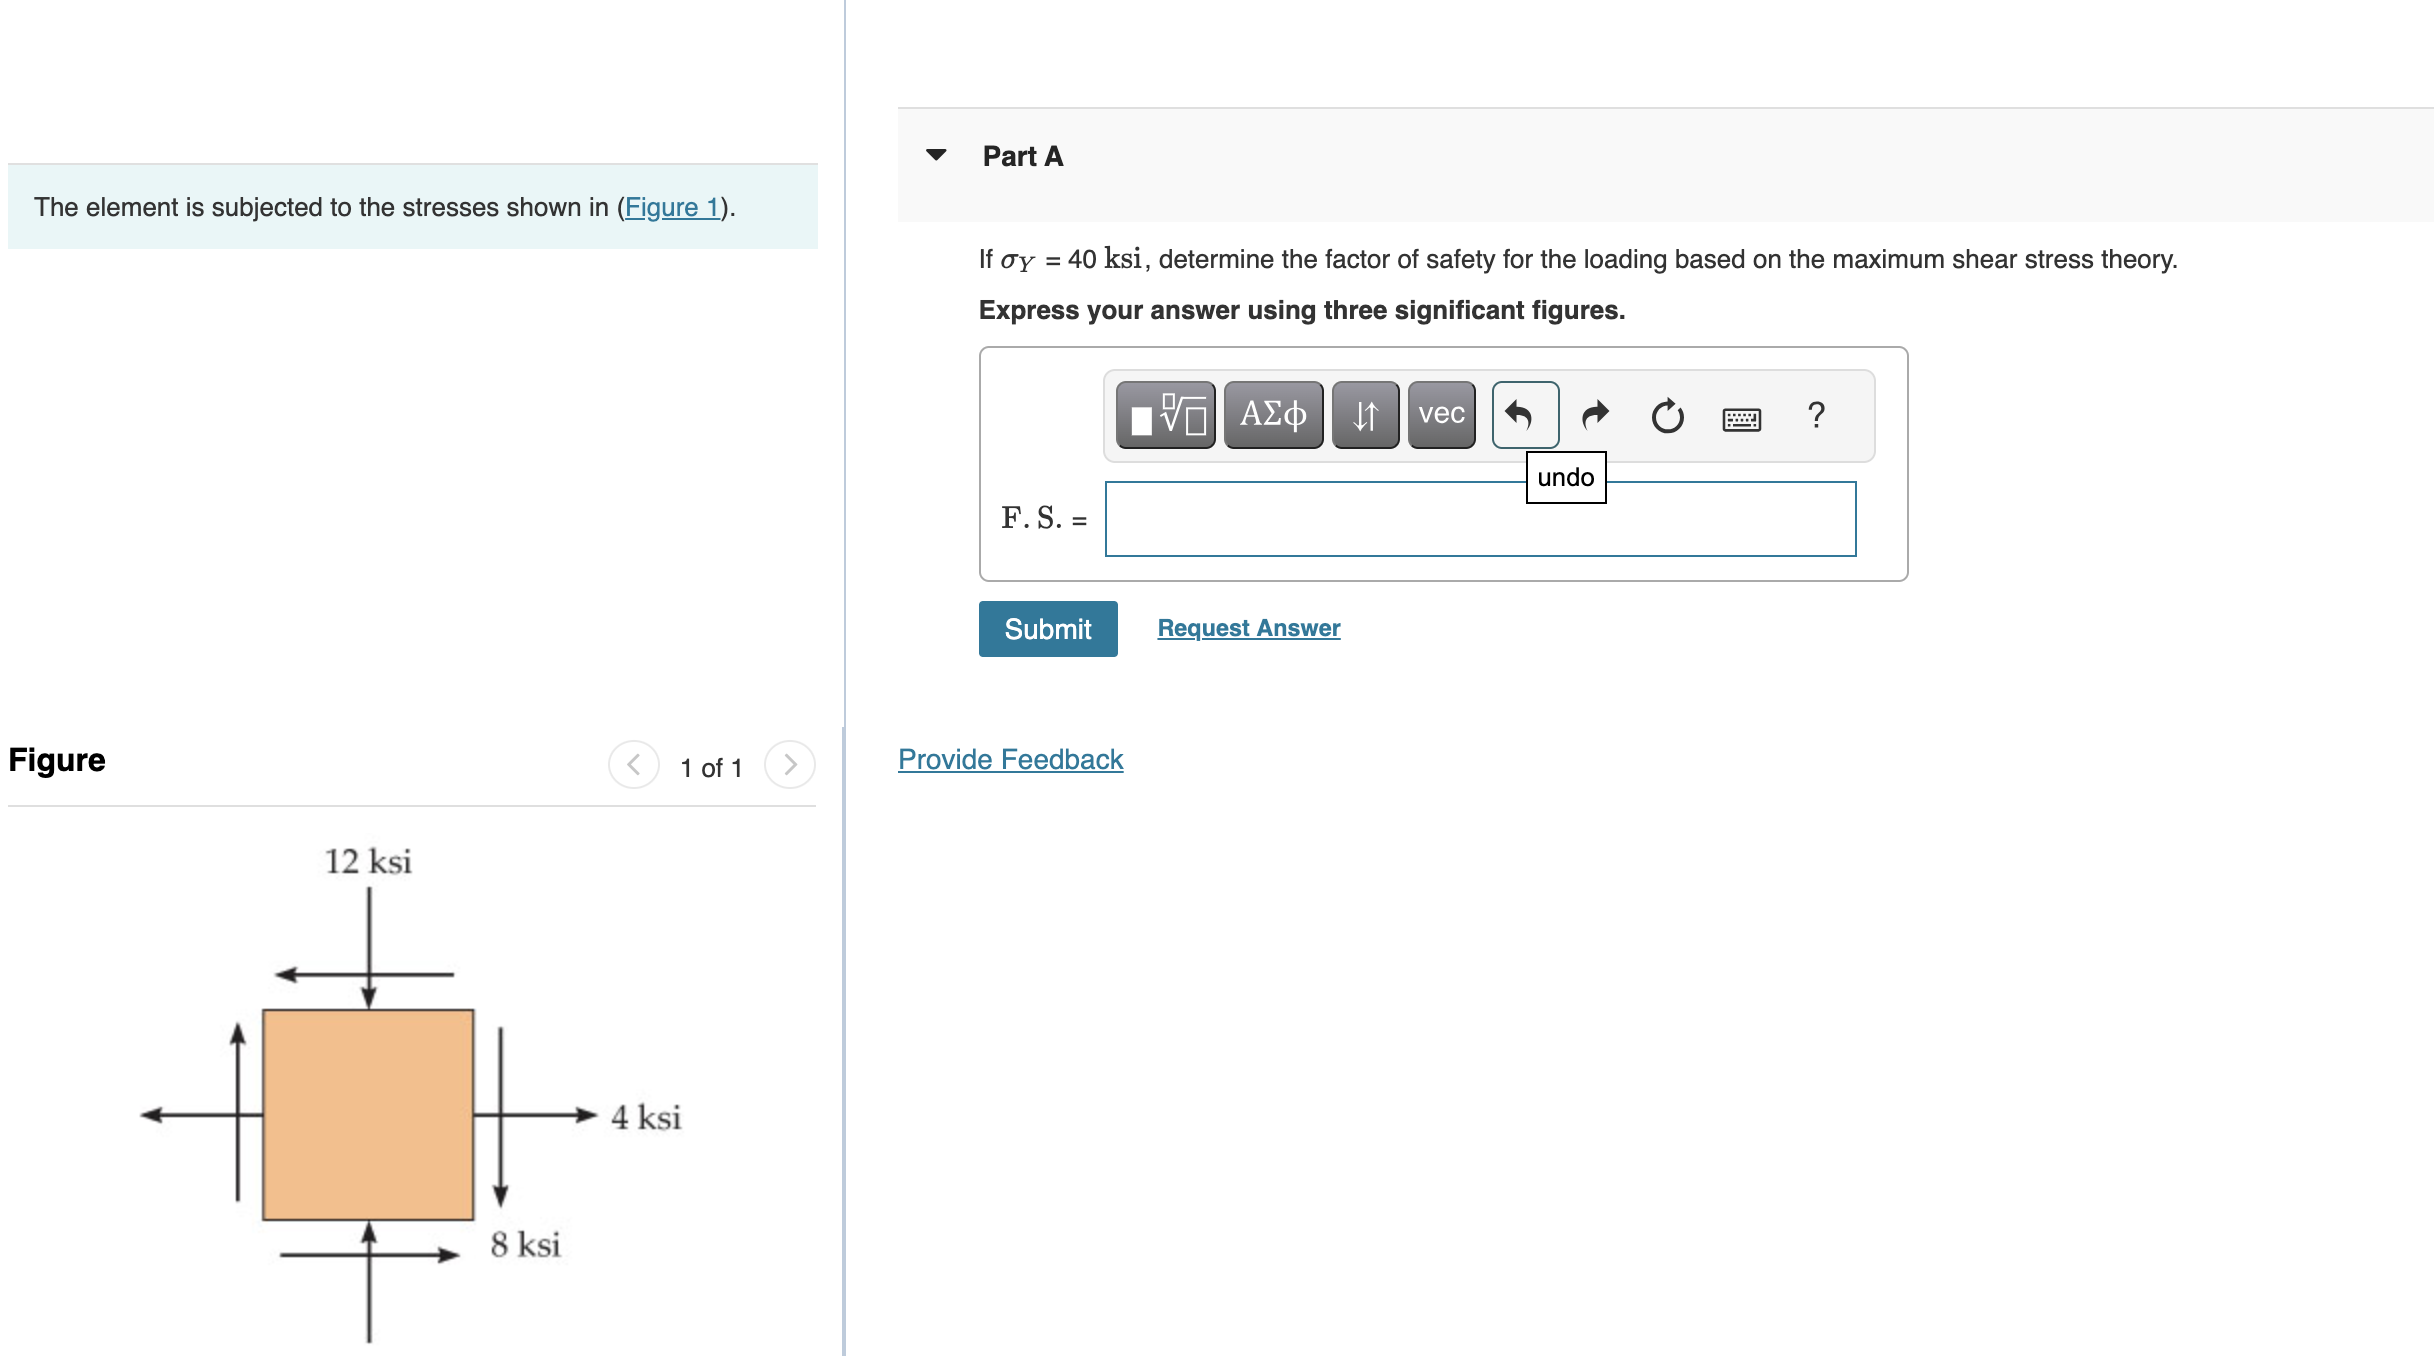
Task: Click inside the F.S. answer field
Action: [1480, 518]
